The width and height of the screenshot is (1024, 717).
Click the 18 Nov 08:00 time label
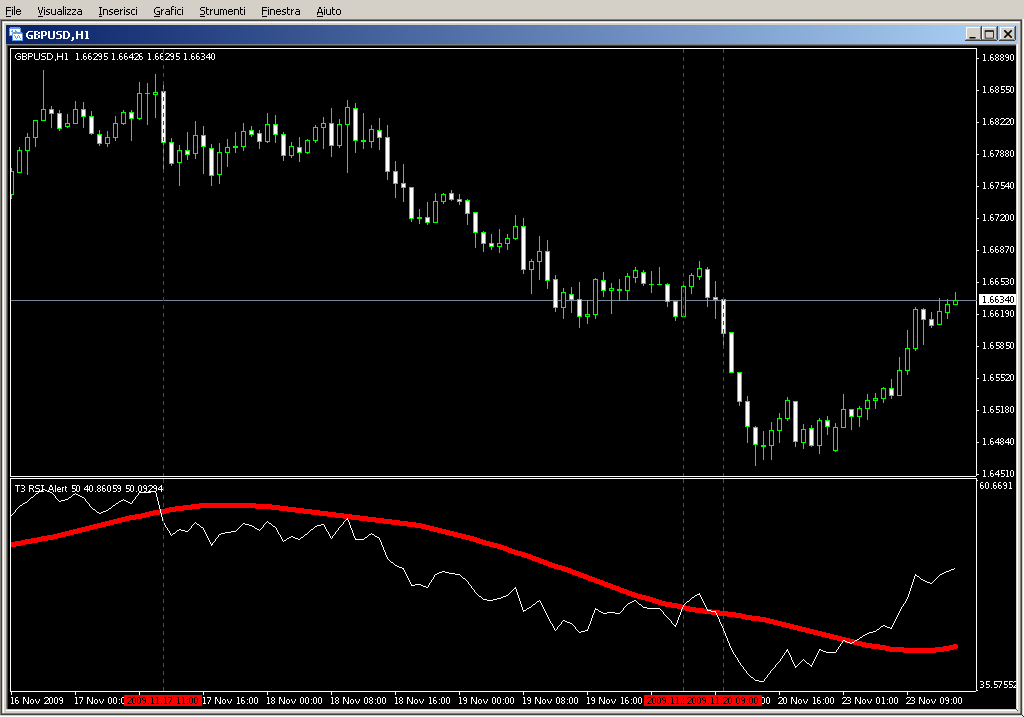[x=358, y=701]
